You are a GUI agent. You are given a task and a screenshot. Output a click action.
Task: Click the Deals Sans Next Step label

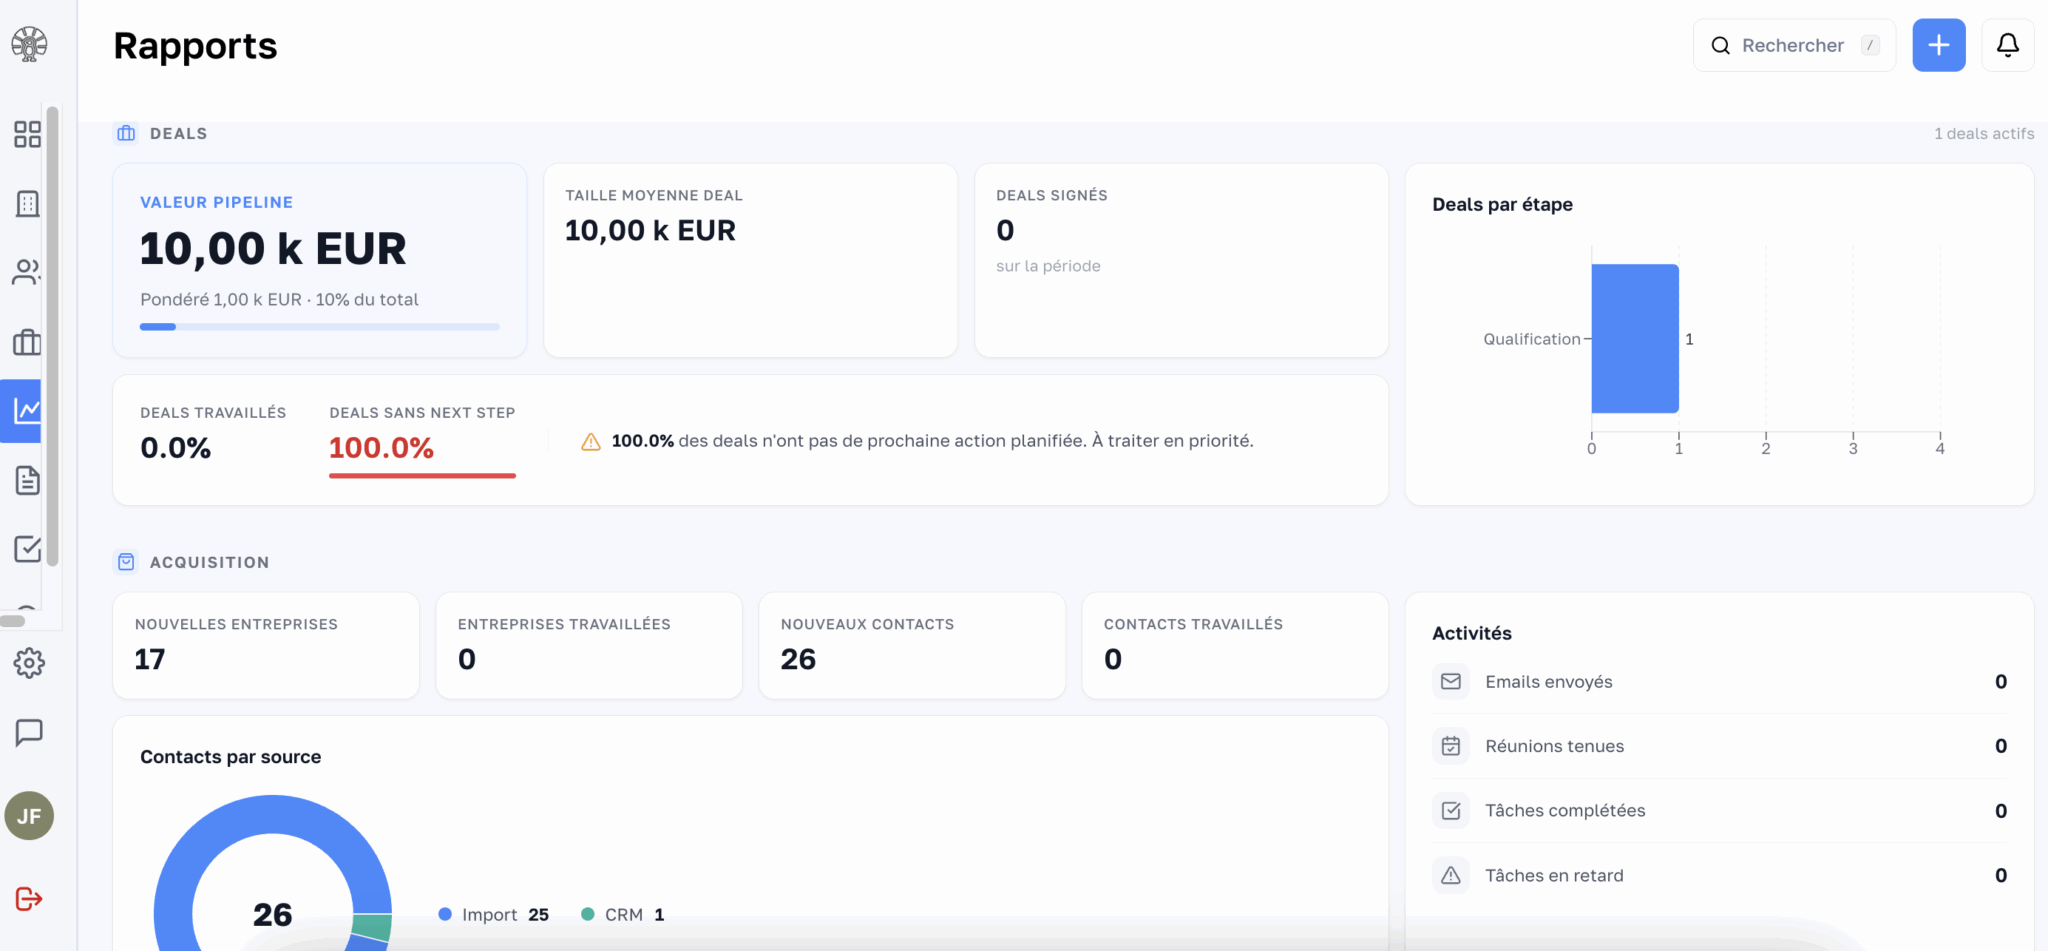(422, 413)
